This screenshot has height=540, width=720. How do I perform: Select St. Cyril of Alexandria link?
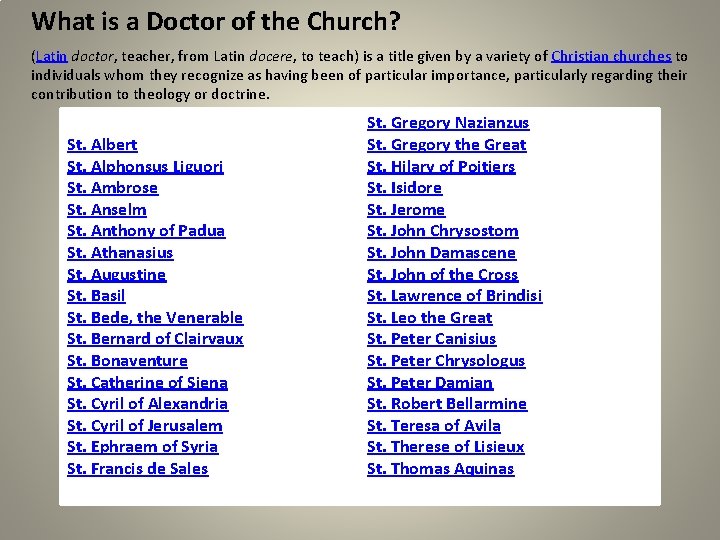point(147,404)
